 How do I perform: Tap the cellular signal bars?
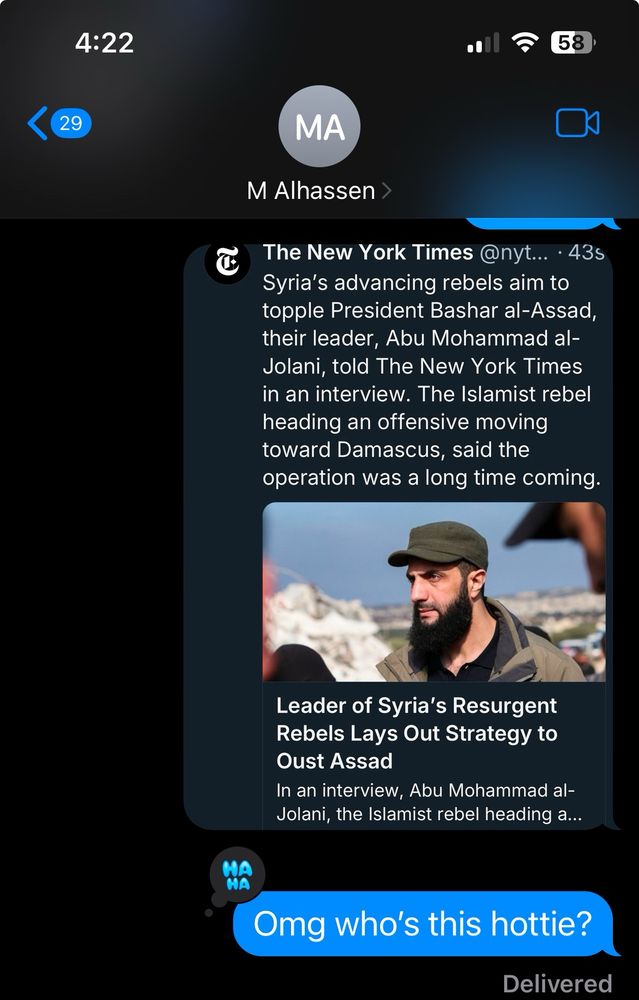click(483, 43)
